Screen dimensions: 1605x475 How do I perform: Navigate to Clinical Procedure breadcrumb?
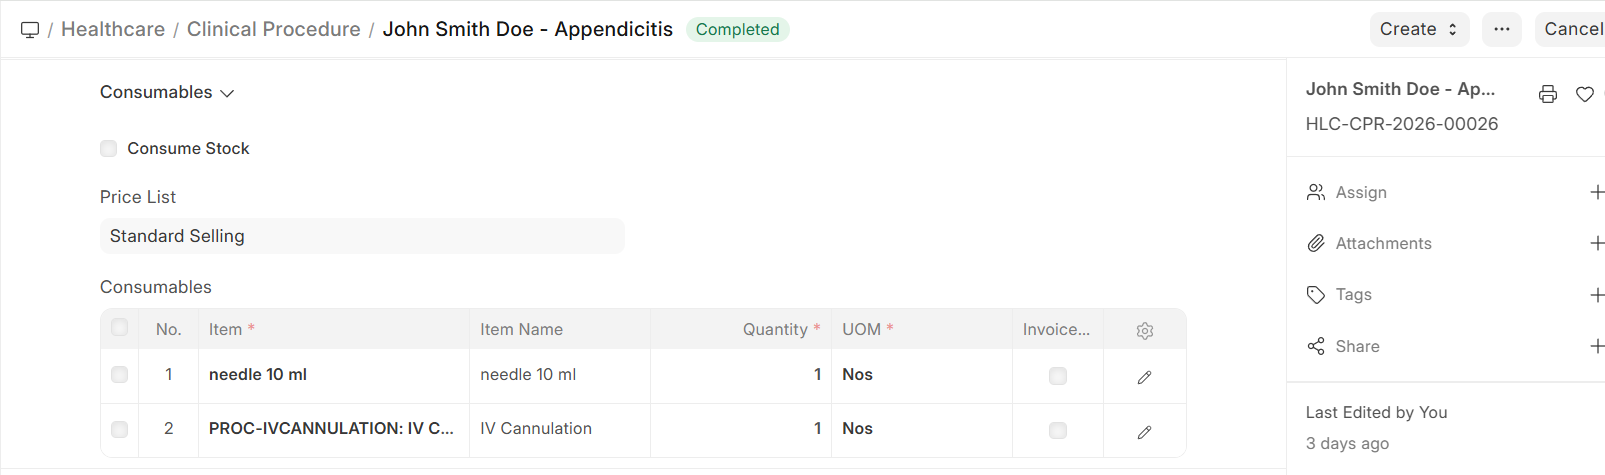click(x=273, y=30)
